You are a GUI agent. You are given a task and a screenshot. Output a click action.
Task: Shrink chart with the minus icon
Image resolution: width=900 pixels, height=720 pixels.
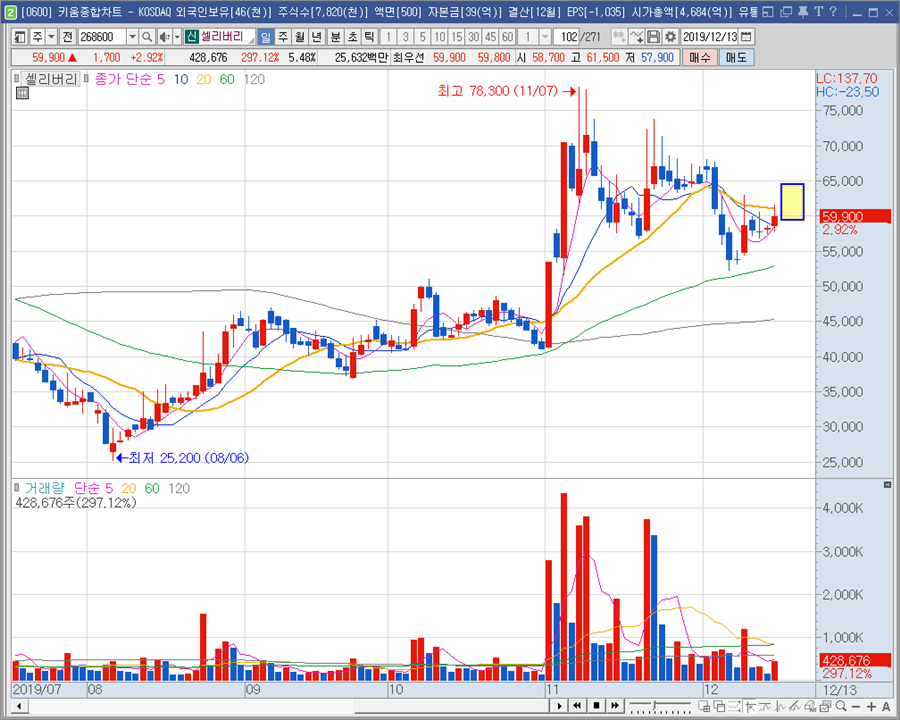tap(856, 706)
